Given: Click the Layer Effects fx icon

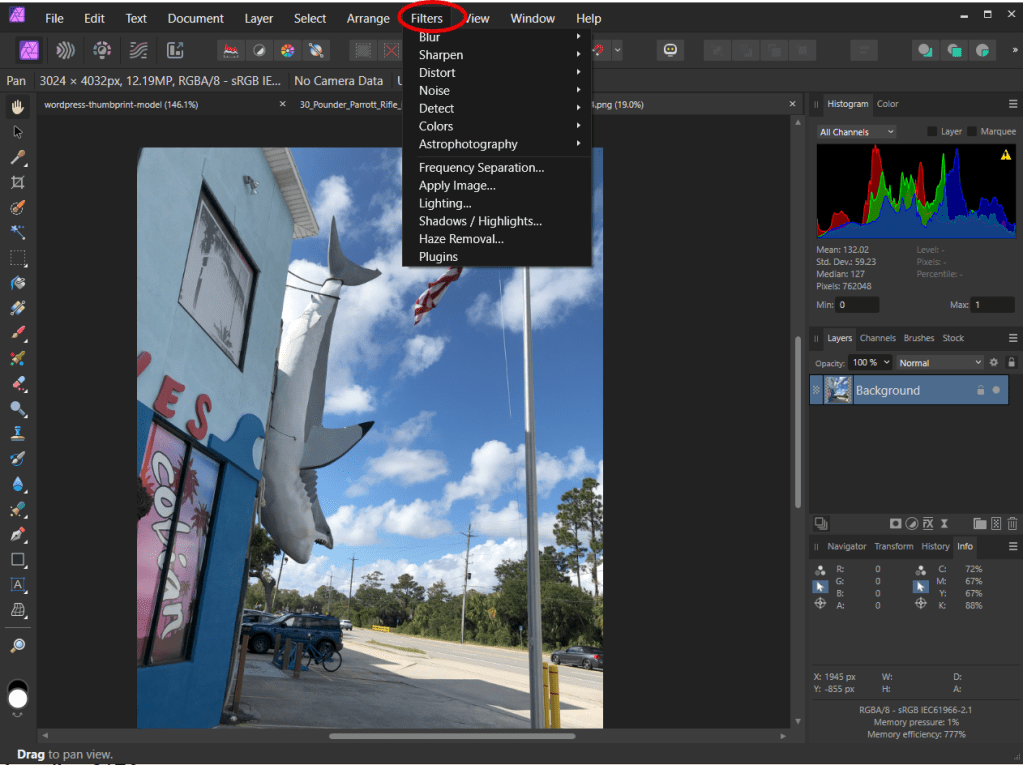Looking at the screenshot, I should (x=927, y=523).
